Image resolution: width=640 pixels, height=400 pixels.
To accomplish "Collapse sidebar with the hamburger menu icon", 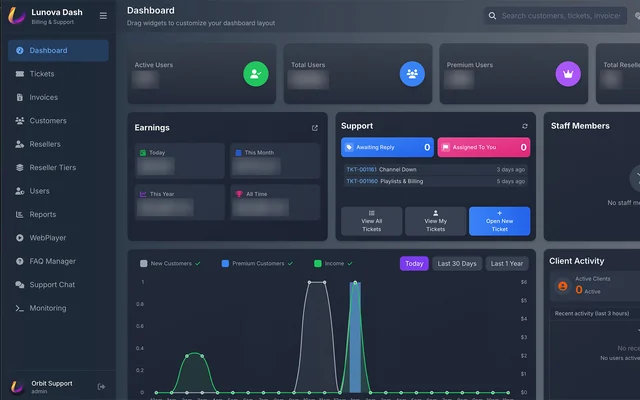I will point(103,16).
